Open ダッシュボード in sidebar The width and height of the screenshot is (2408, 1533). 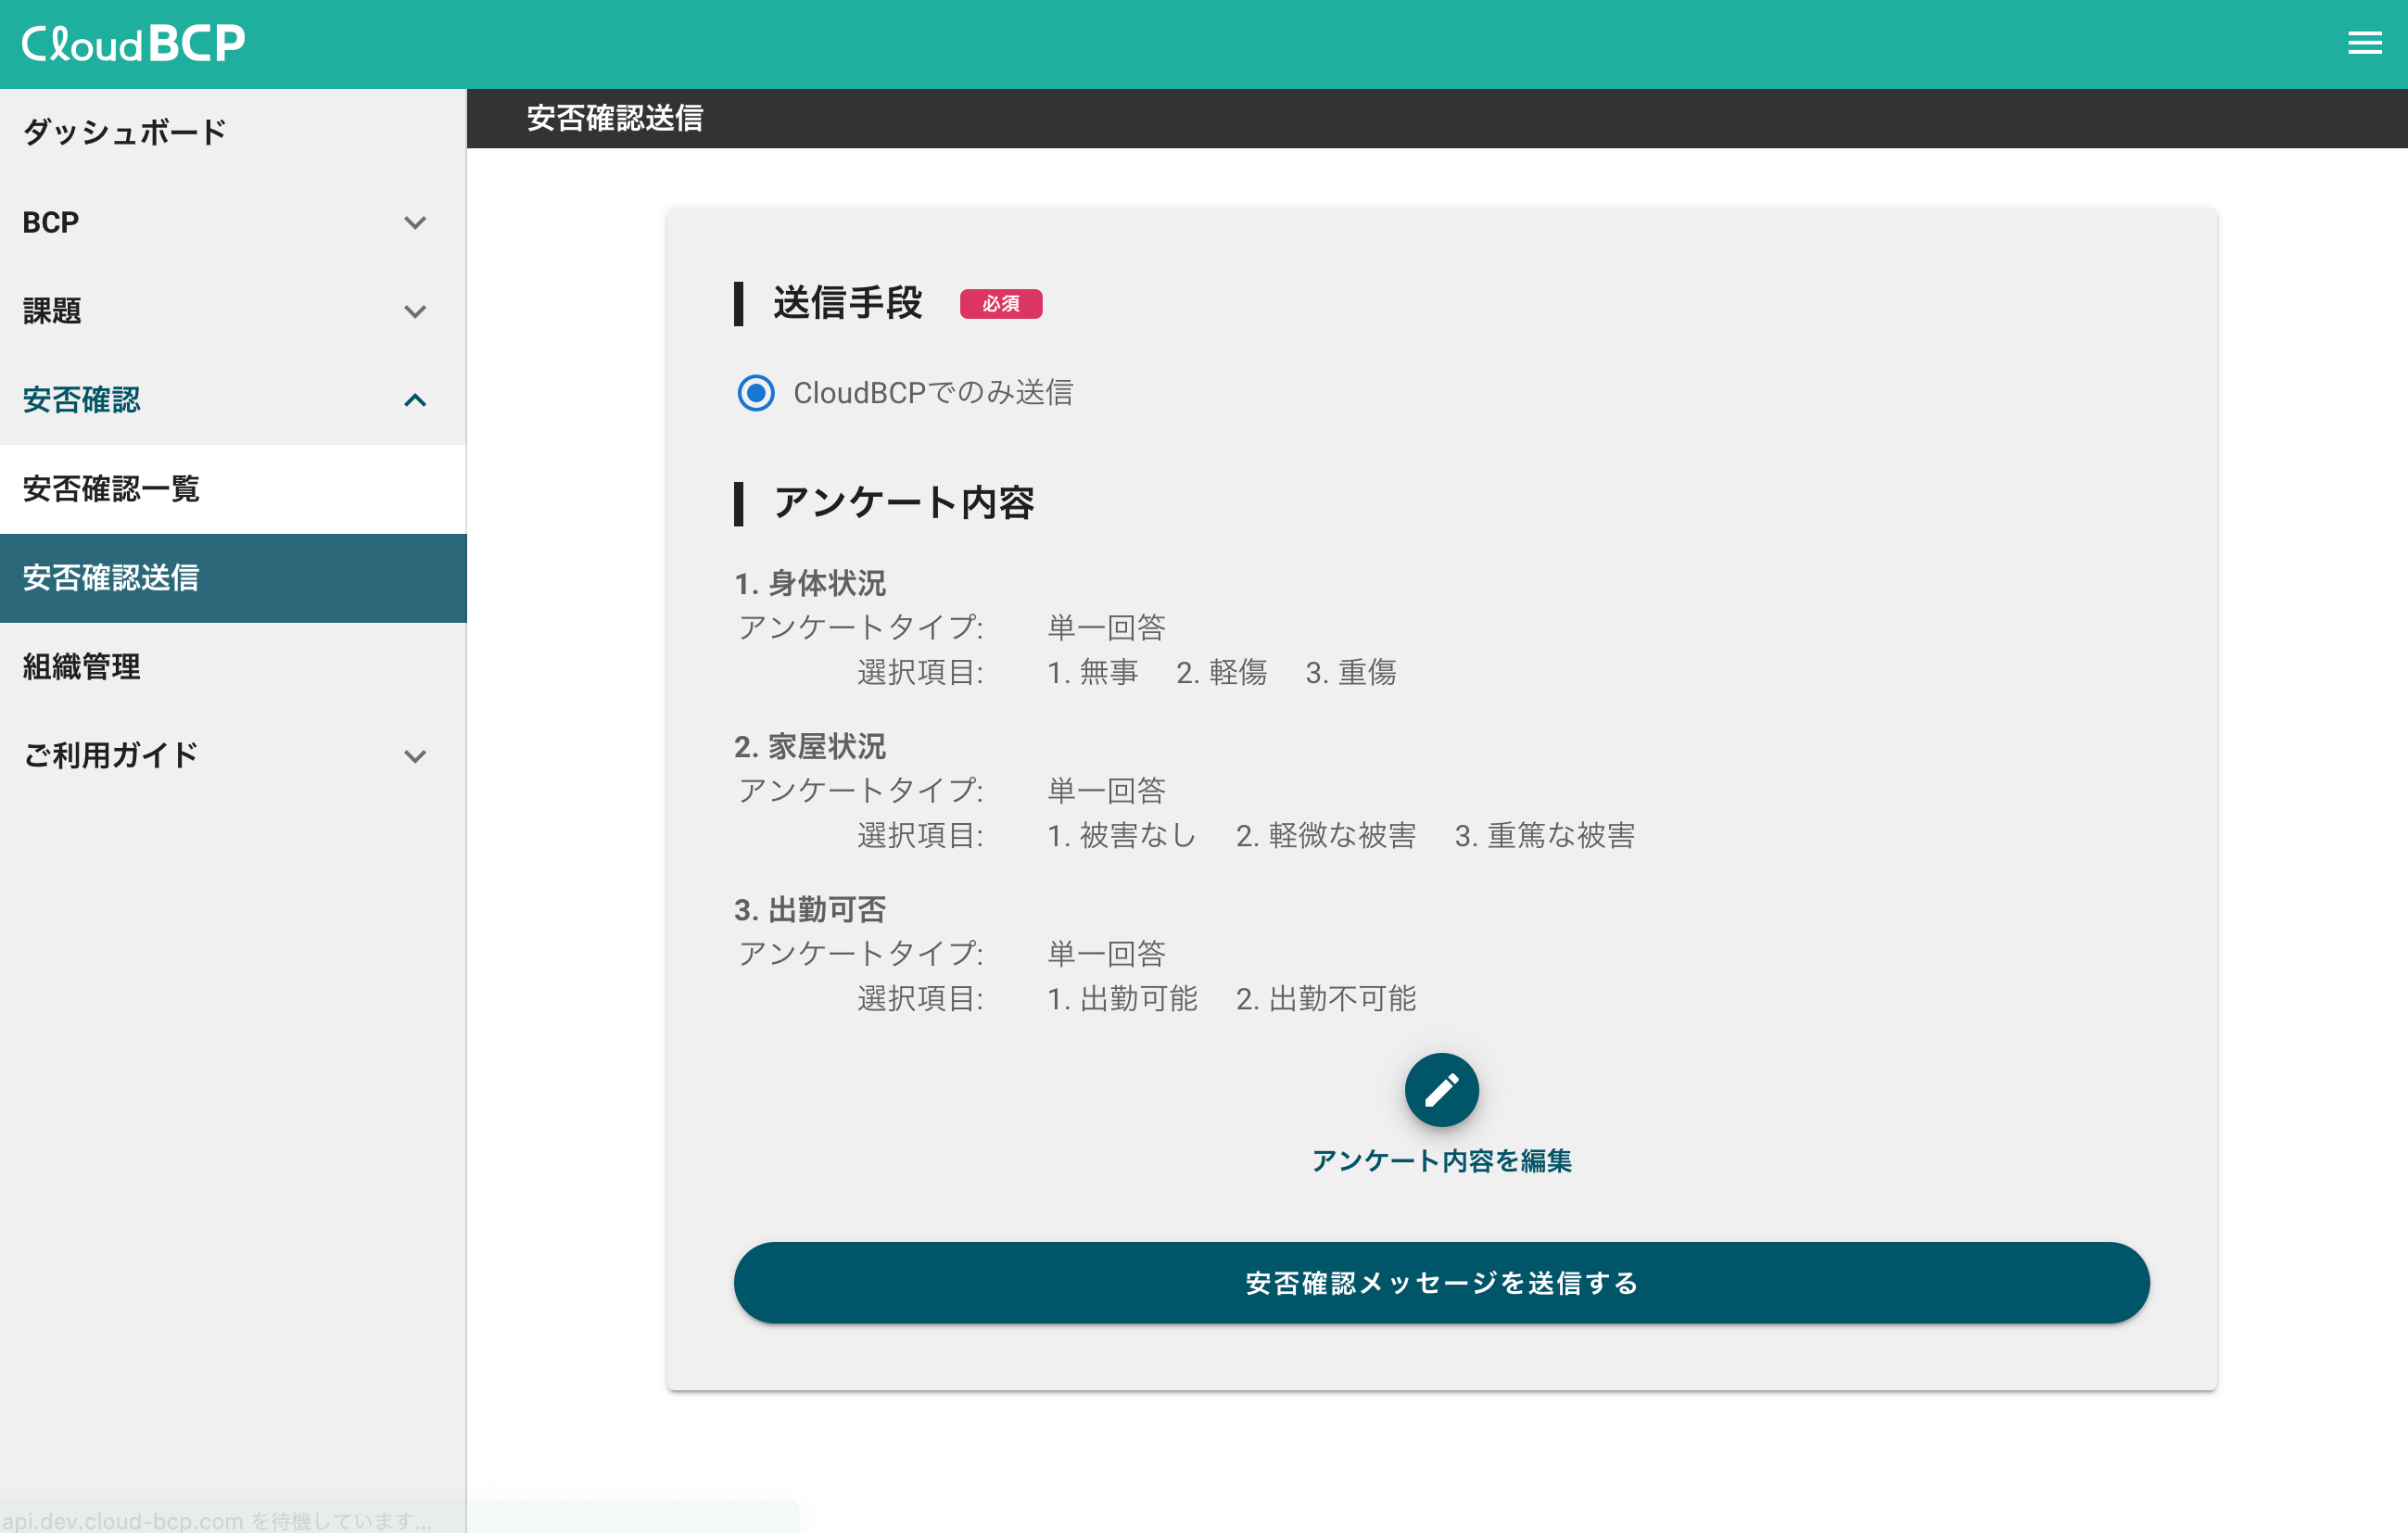(x=125, y=132)
